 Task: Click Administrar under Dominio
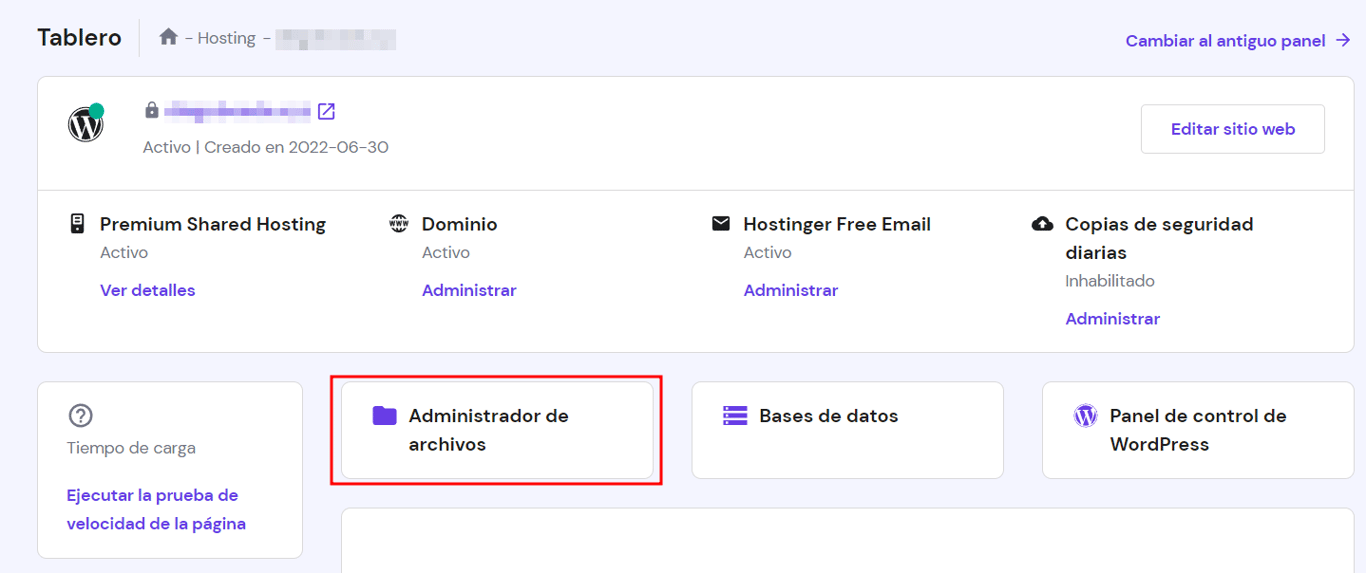[469, 290]
